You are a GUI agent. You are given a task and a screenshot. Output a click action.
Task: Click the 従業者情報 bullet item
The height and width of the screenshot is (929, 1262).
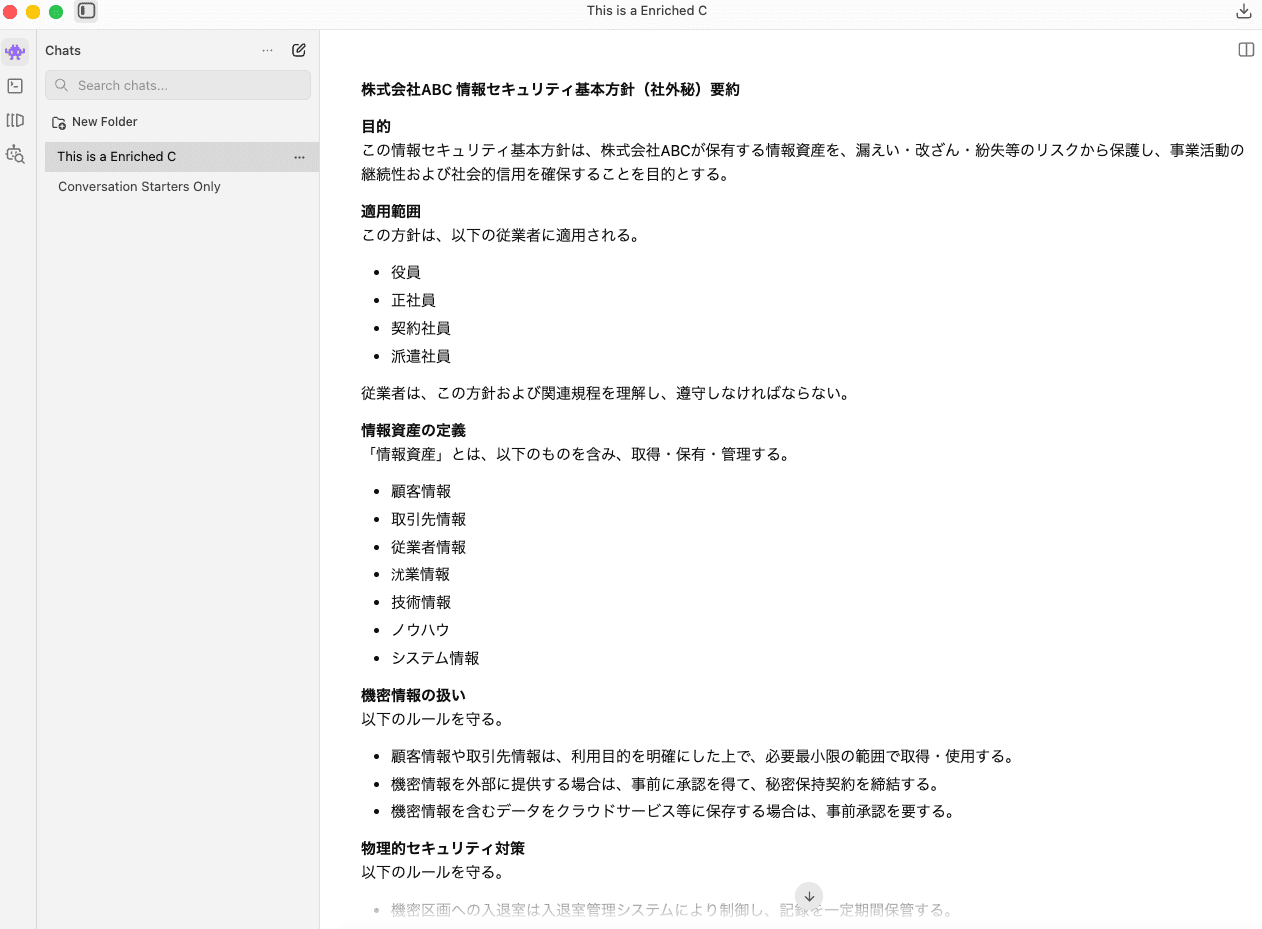tap(428, 547)
